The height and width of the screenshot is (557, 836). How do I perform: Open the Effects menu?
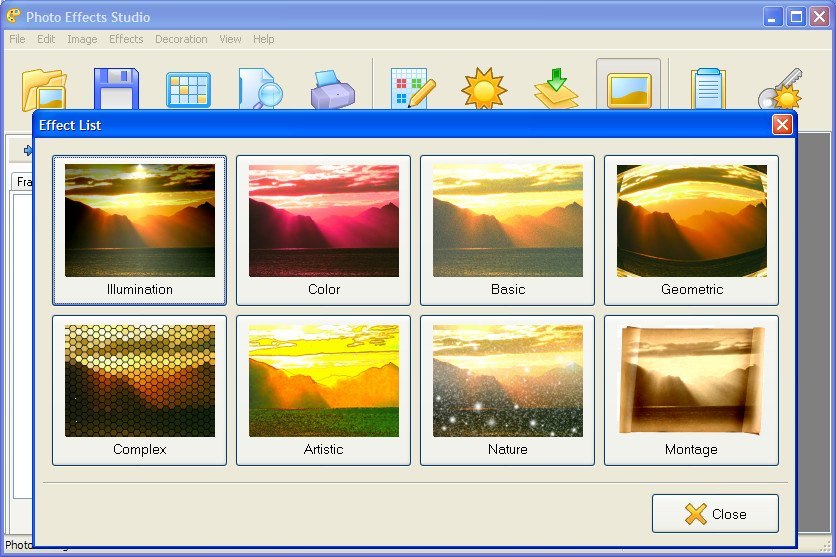tap(126, 39)
